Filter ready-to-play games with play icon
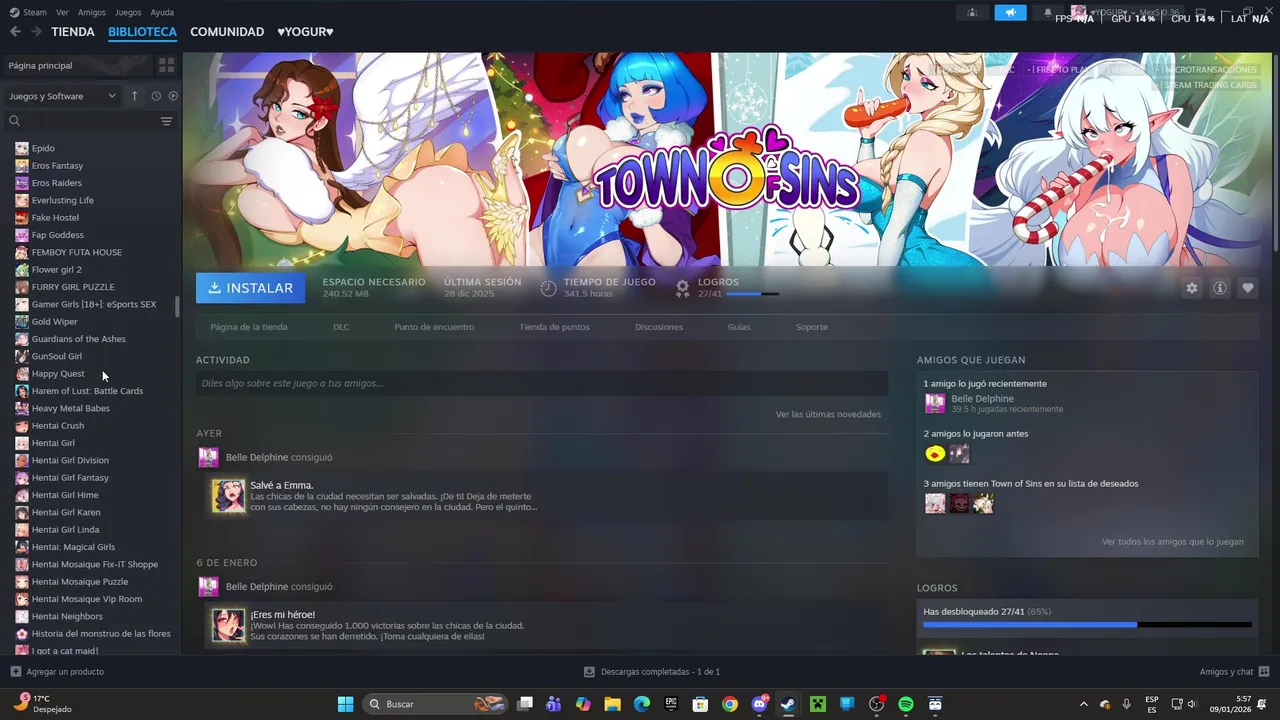The image size is (1280, 720). pyautogui.click(x=173, y=96)
